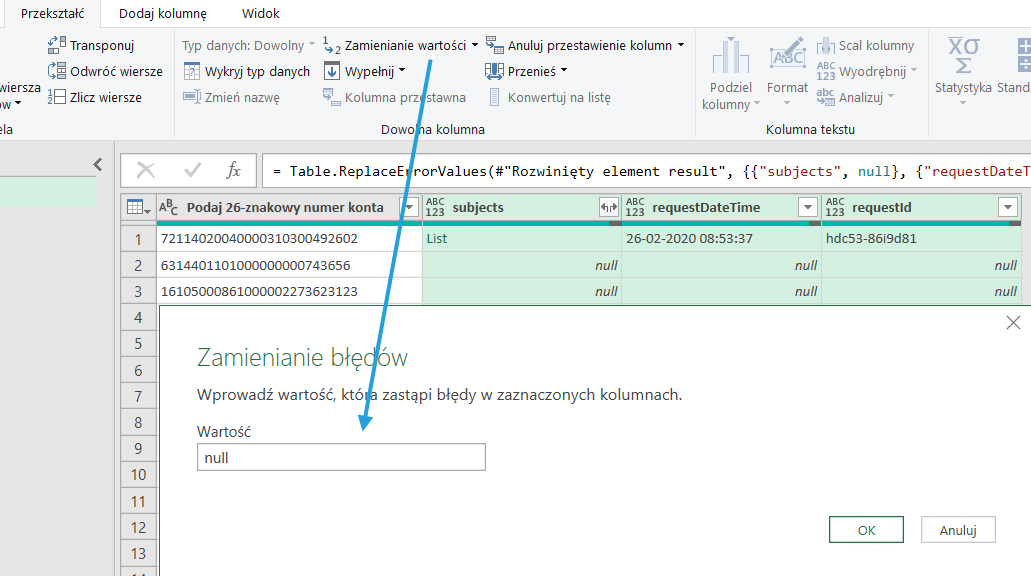
Task: Click Wykryj typ danych icon
Action: [x=193, y=71]
